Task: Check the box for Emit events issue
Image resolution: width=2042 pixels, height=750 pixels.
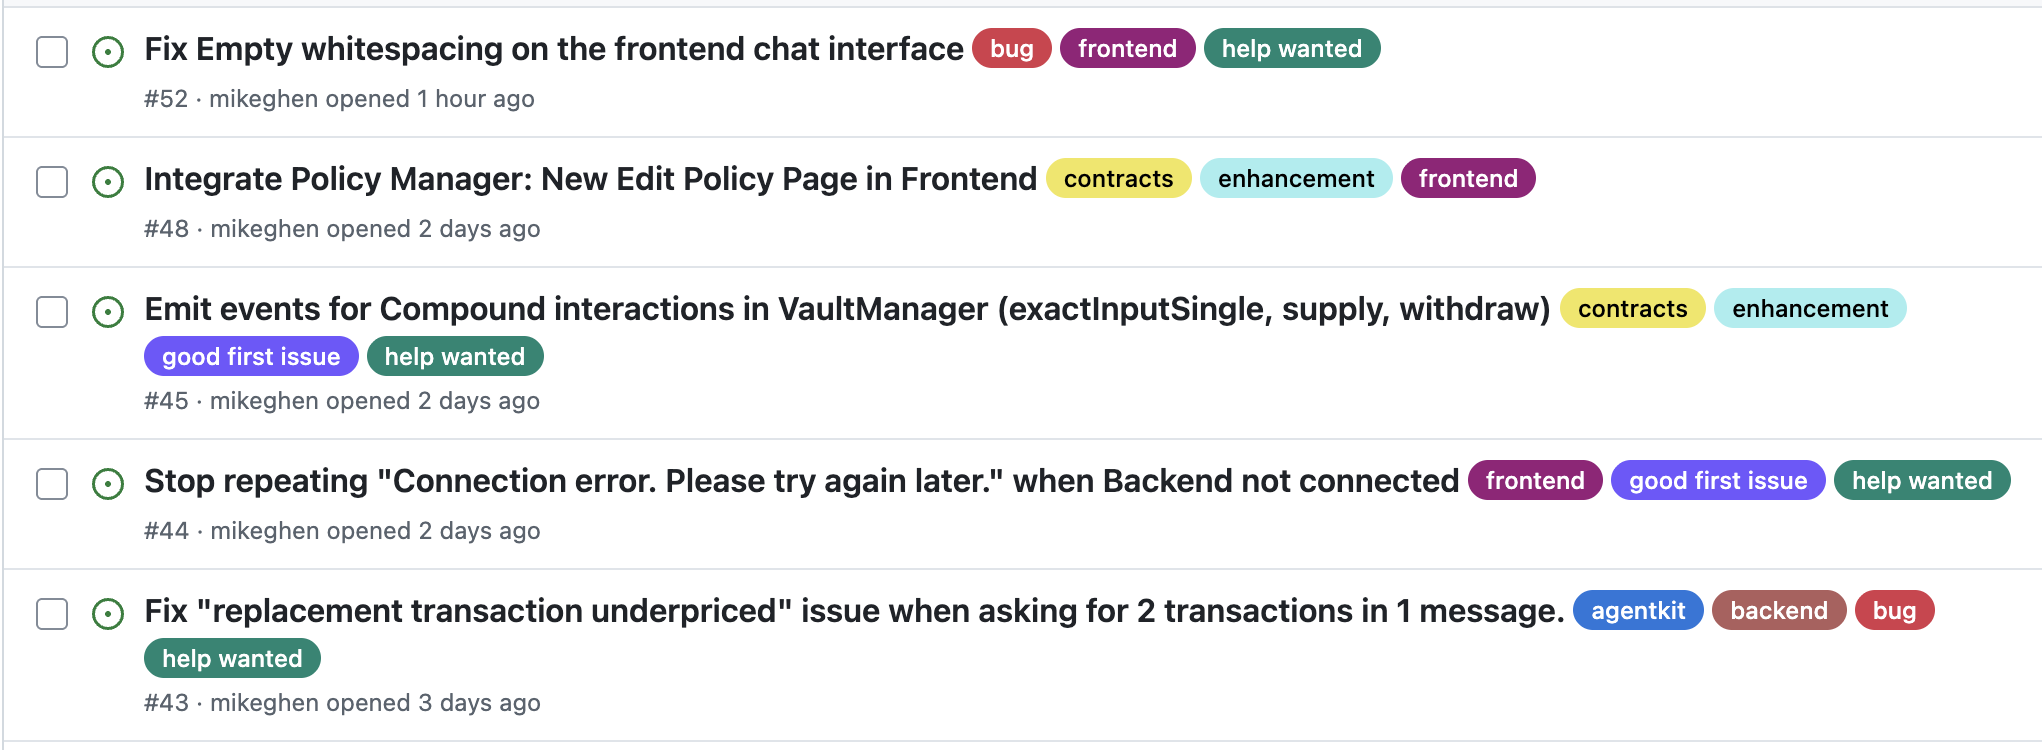Action: coord(52,312)
